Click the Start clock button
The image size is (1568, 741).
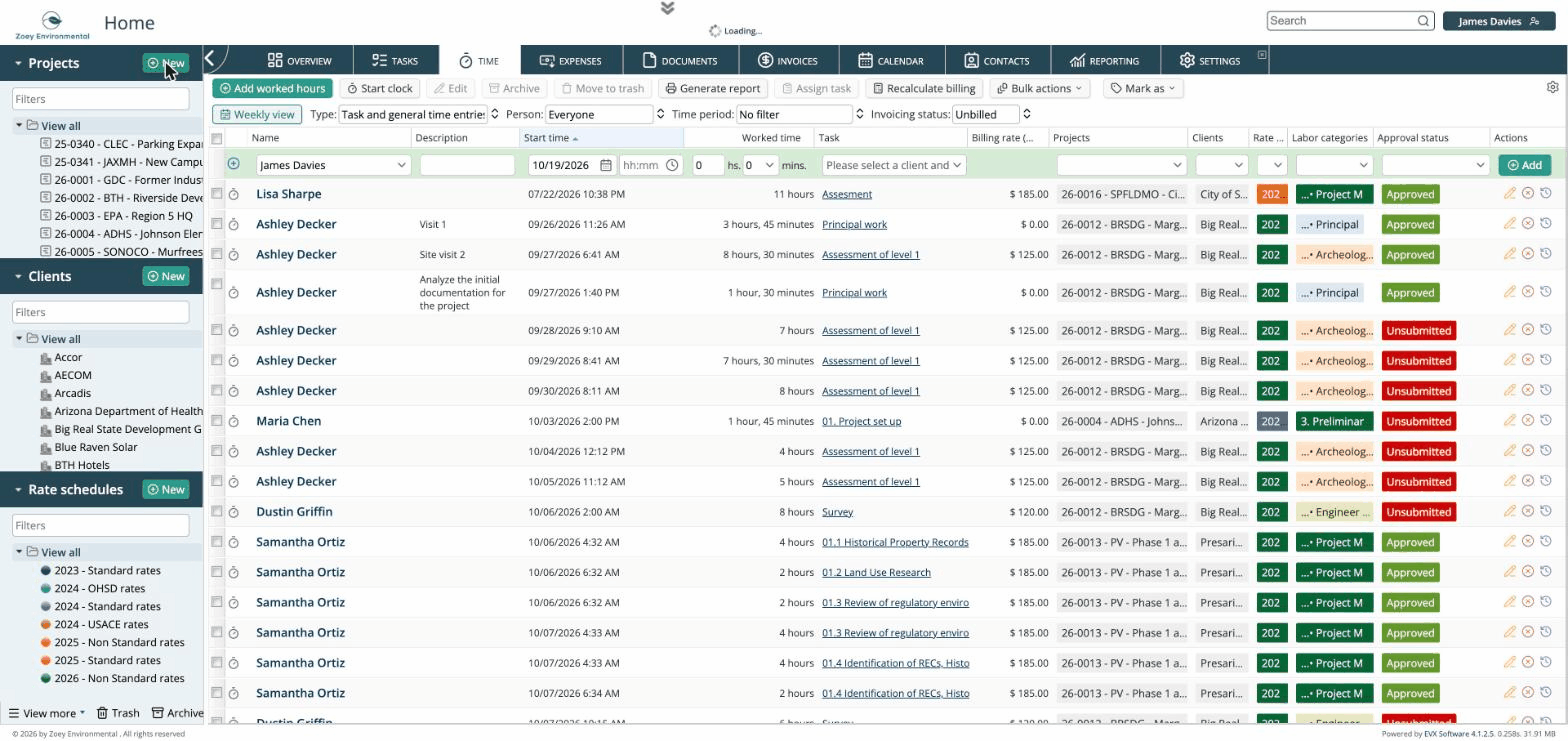click(379, 89)
